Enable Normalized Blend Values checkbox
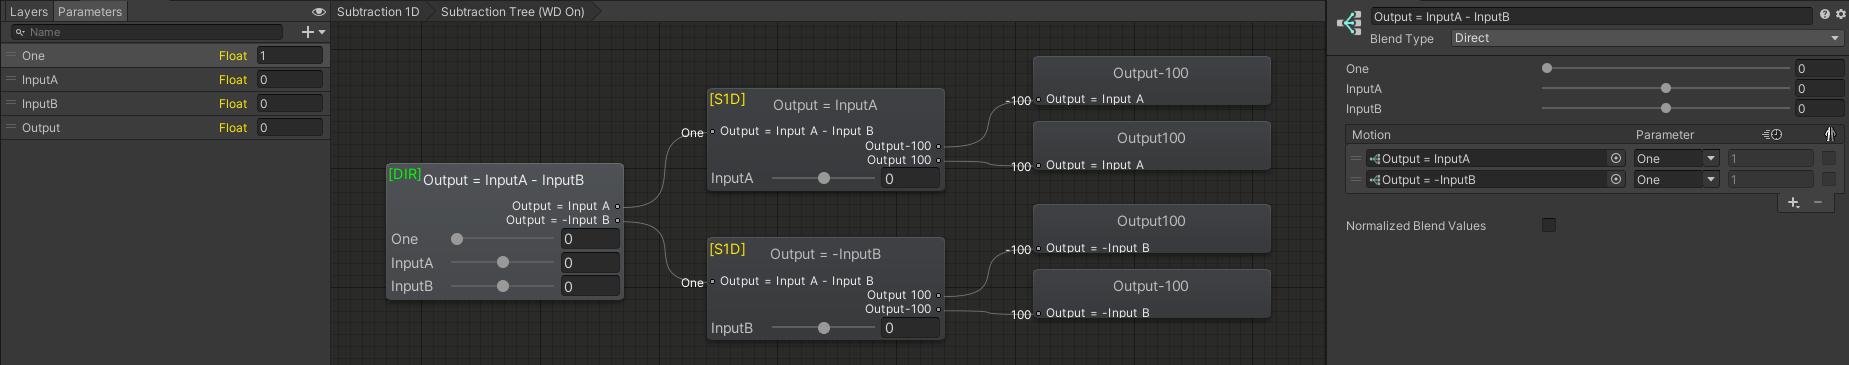This screenshot has height=365, width=1849. coord(1549,225)
